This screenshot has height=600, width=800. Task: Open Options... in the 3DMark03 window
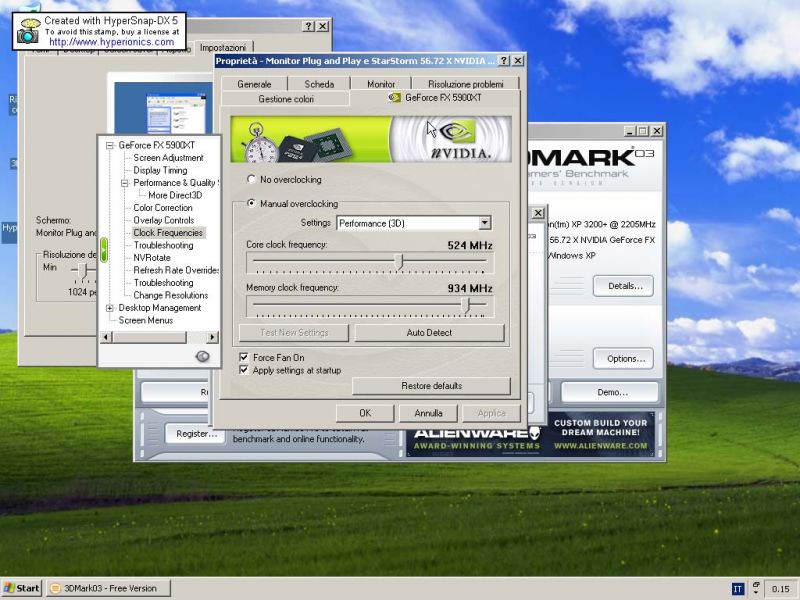coord(623,359)
